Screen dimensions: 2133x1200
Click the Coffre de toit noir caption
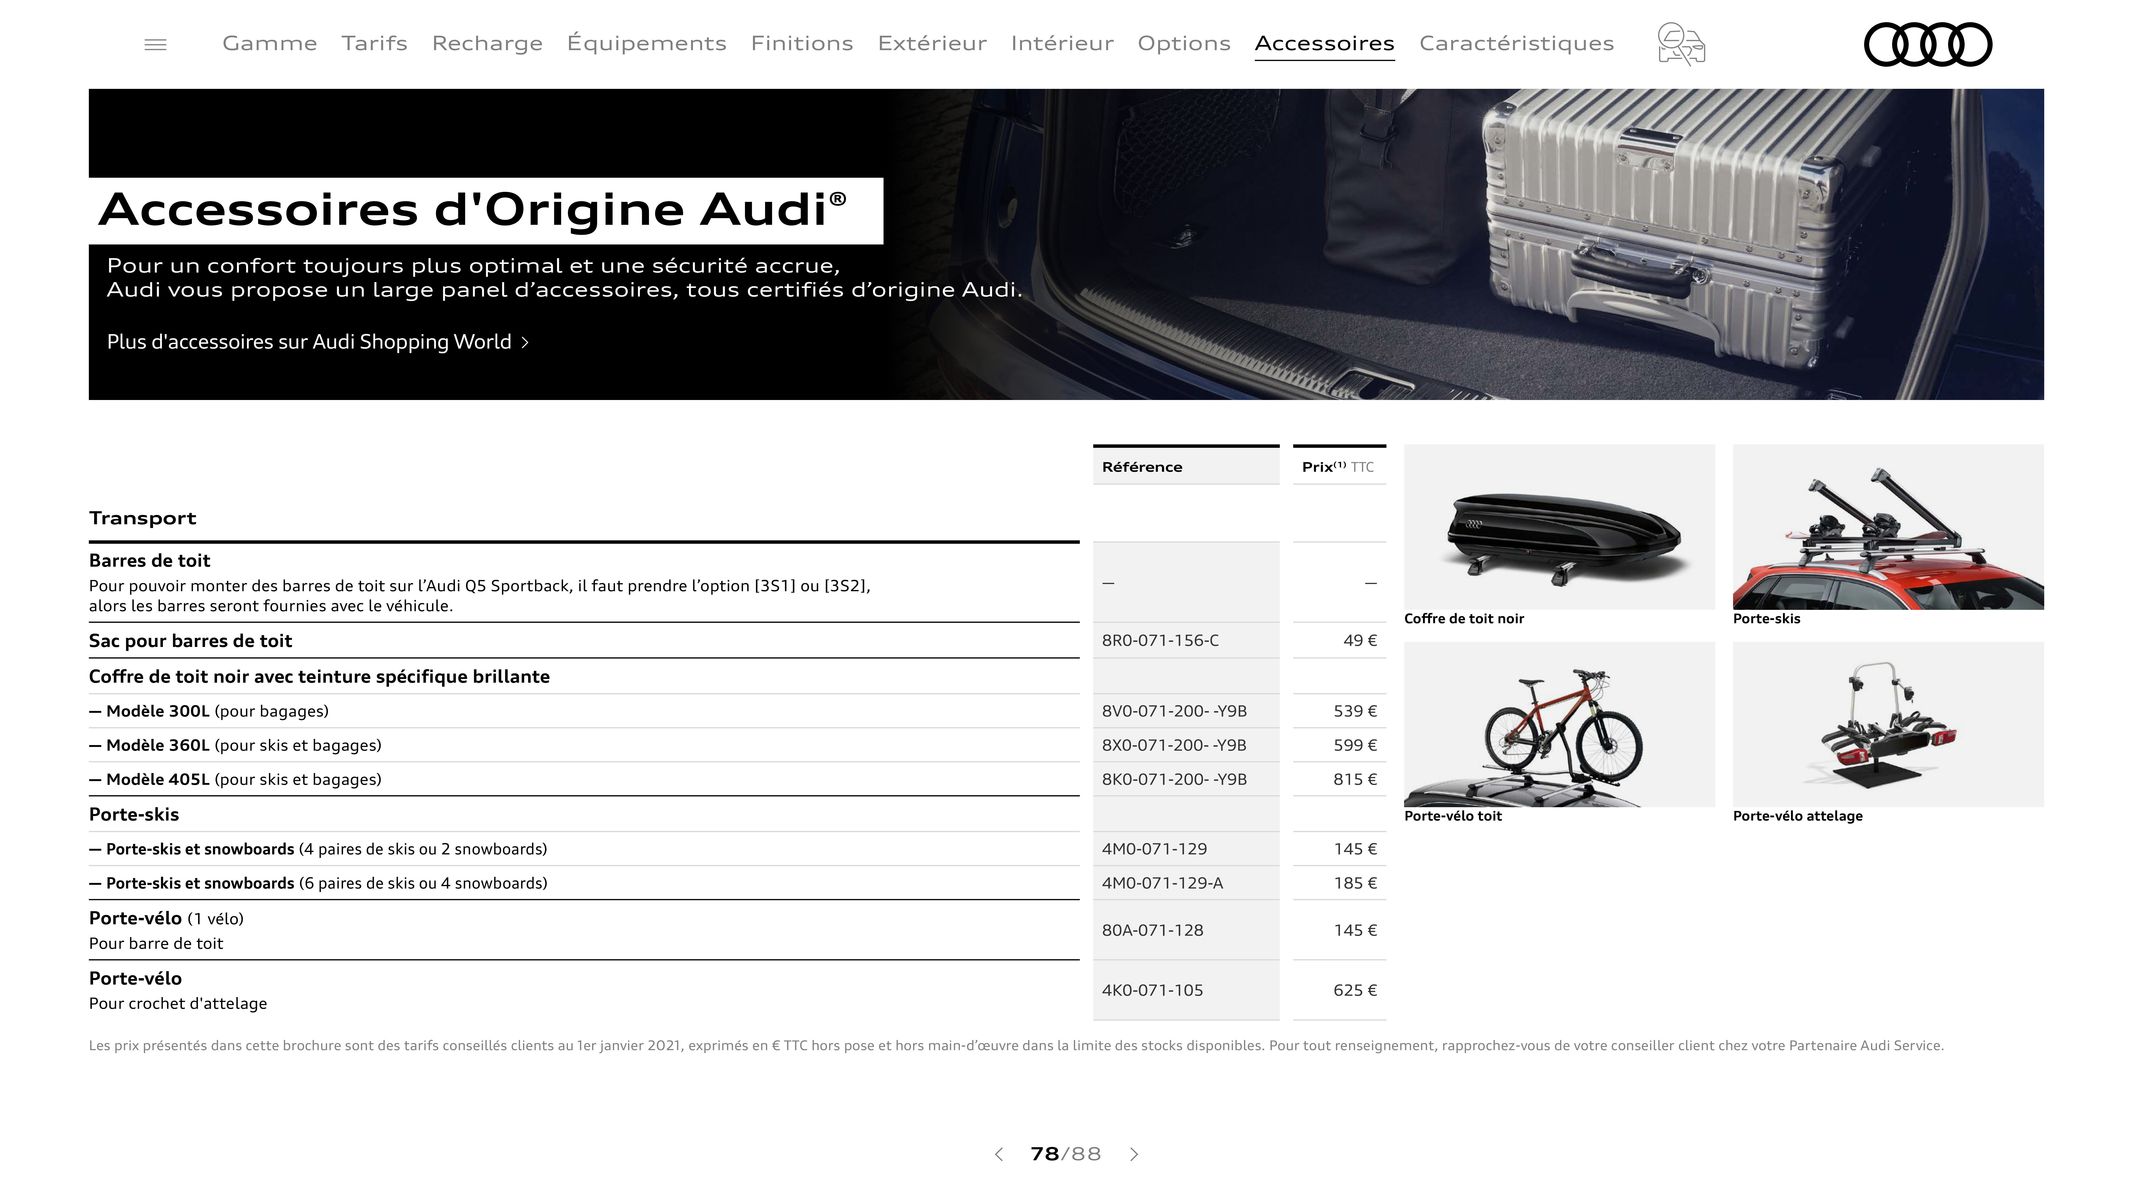click(1464, 619)
